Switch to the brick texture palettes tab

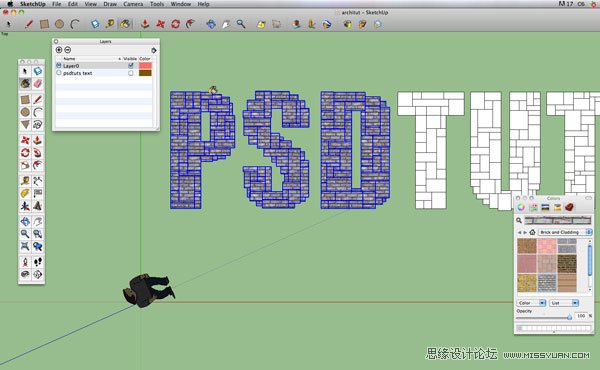(570, 207)
